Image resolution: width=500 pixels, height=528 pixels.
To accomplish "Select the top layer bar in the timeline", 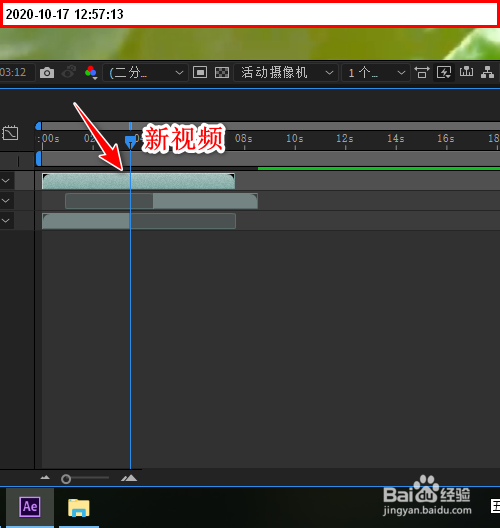I will pyautogui.click(x=138, y=181).
